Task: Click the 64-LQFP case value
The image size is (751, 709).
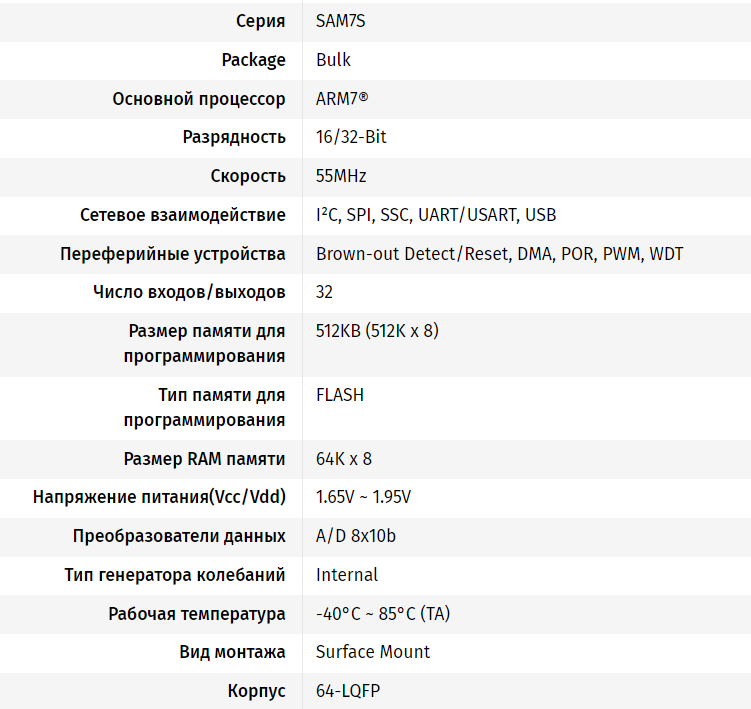Action: point(348,691)
